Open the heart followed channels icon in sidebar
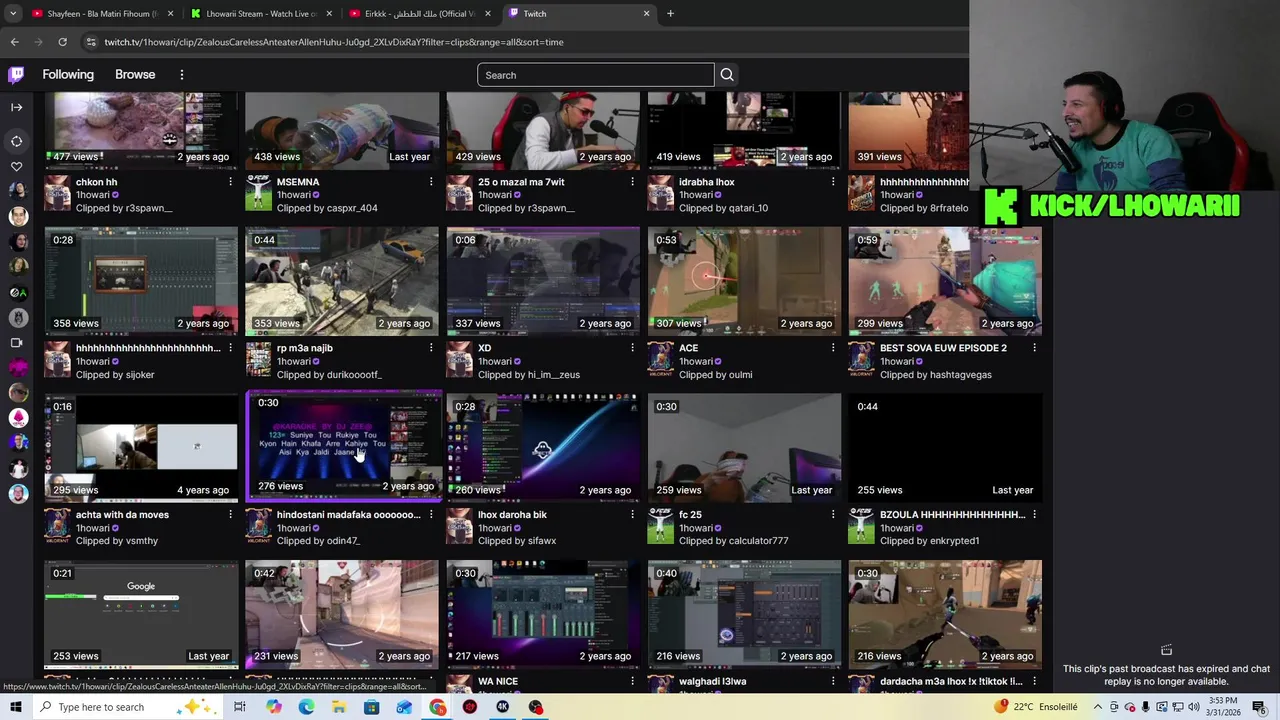 (16, 166)
